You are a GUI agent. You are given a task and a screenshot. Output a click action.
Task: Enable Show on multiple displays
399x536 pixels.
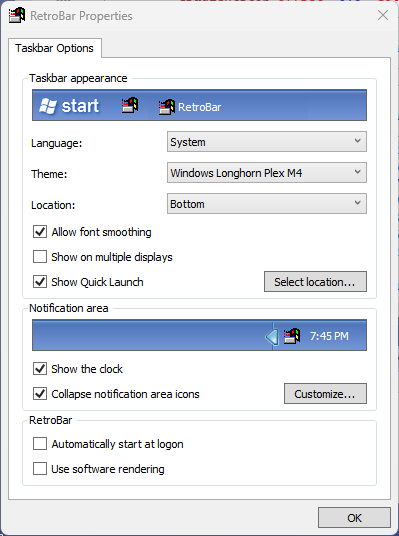pos(40,257)
